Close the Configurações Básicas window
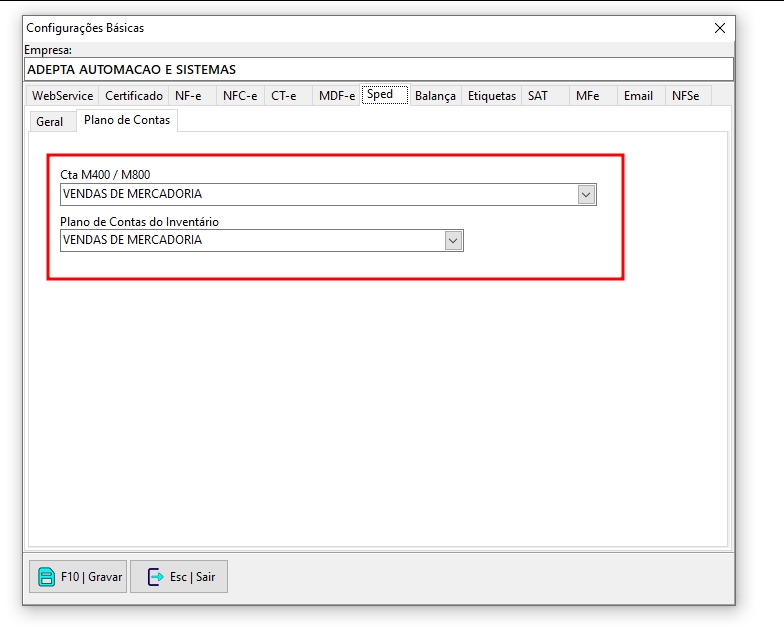 719,29
